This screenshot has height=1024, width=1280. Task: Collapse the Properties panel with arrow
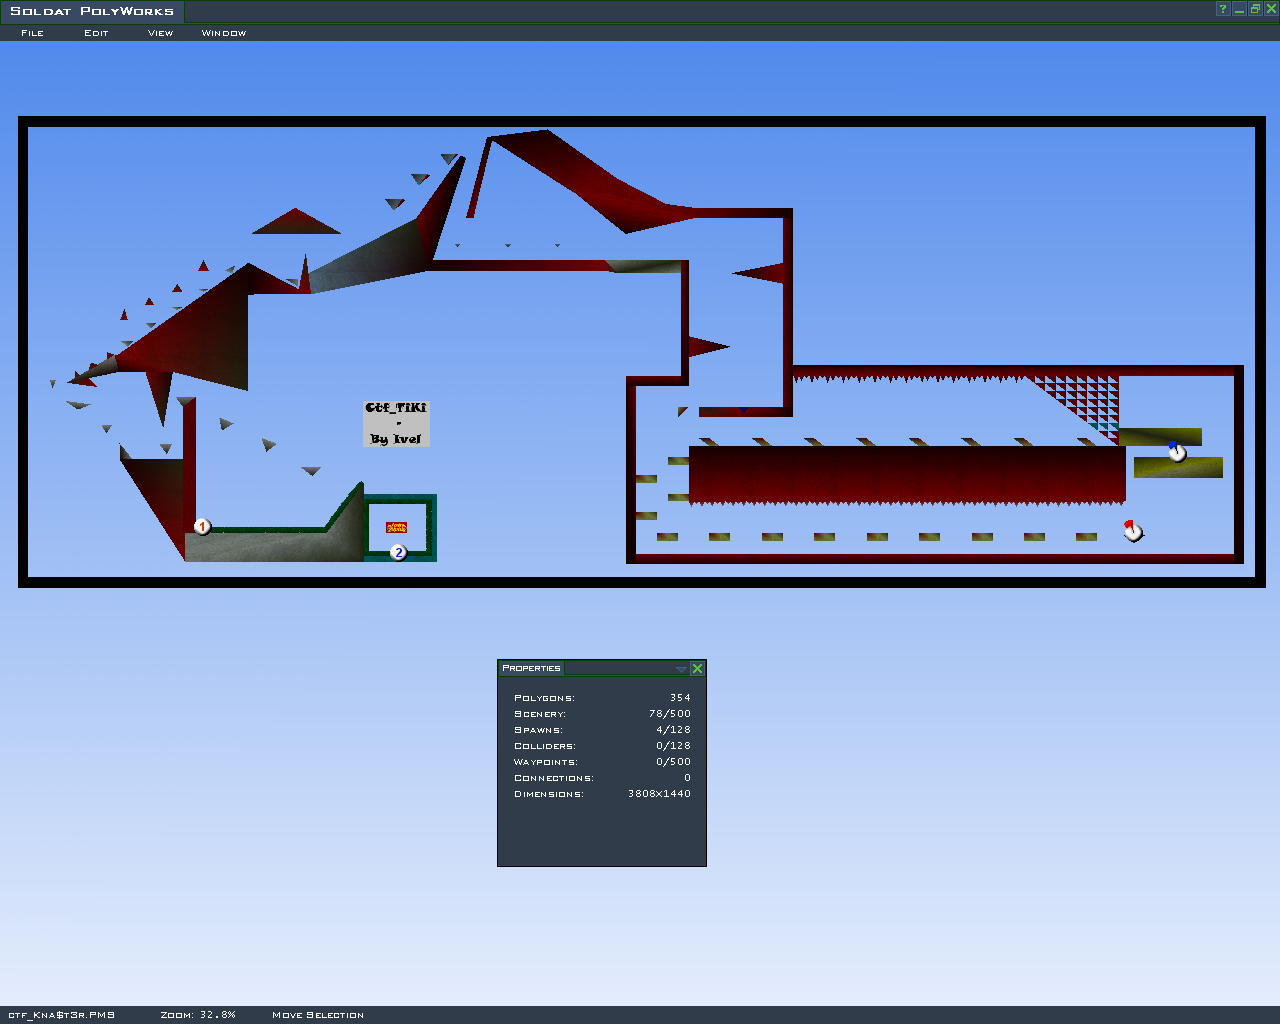(x=681, y=669)
